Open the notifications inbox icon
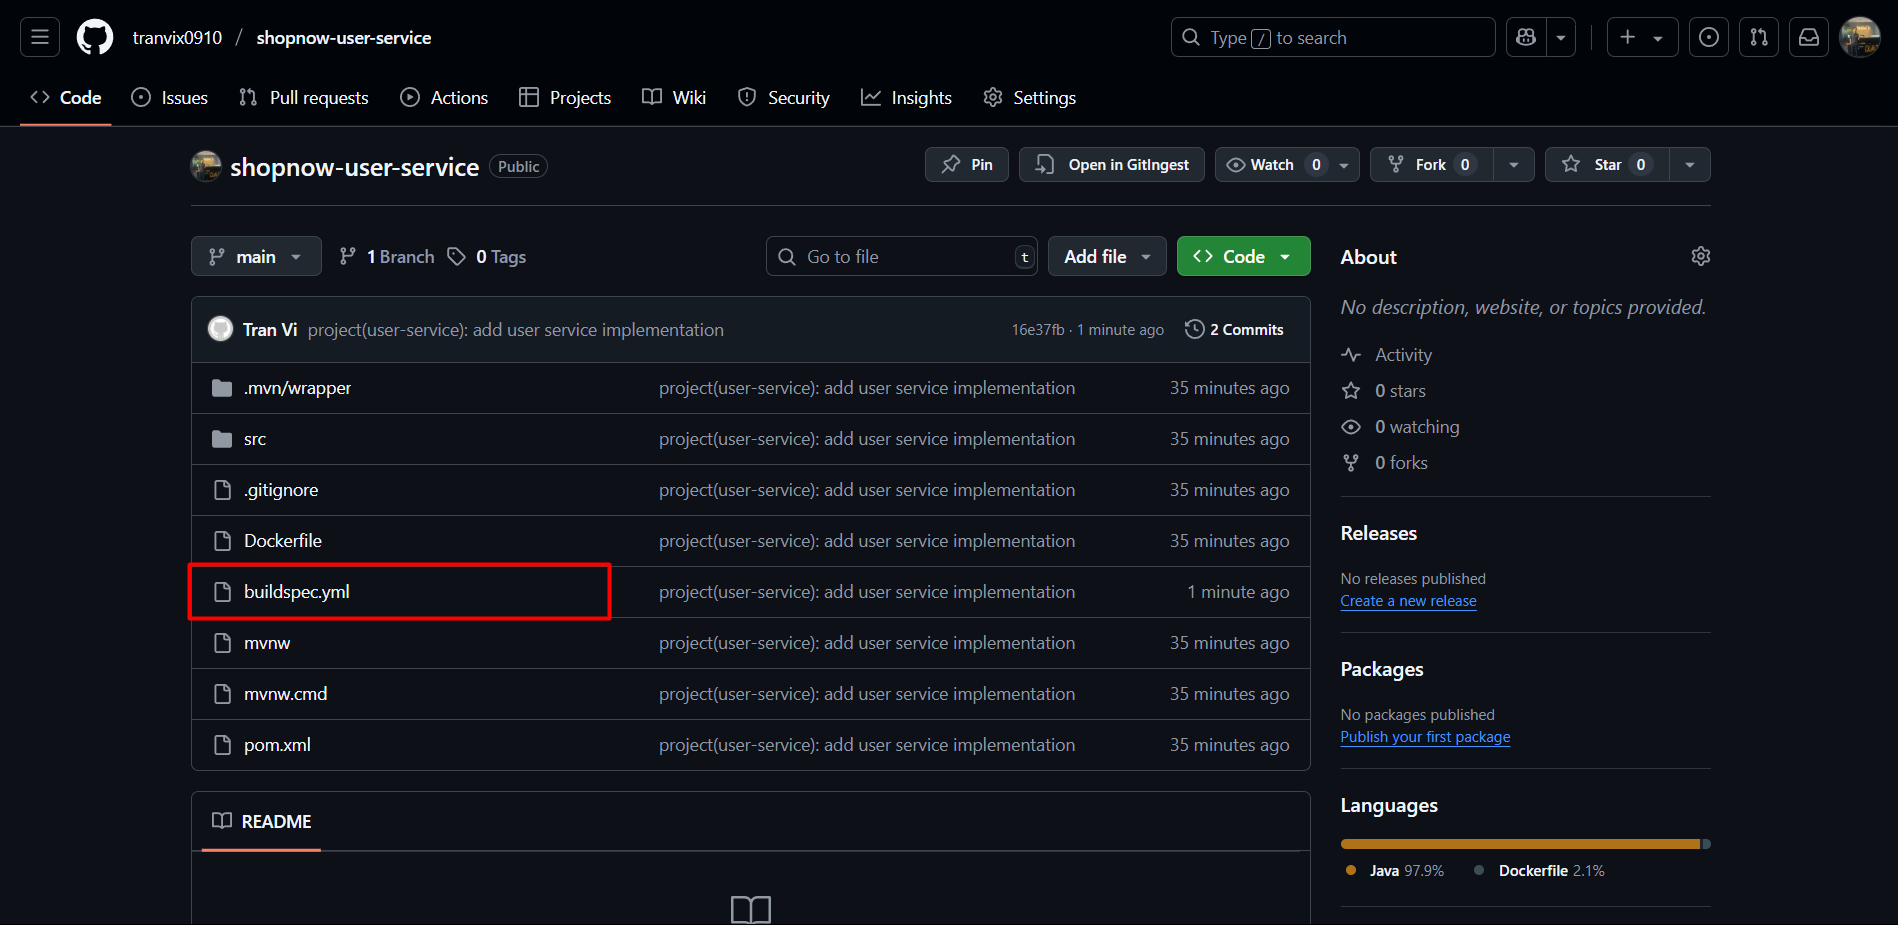This screenshot has height=925, width=1898. pyautogui.click(x=1809, y=37)
